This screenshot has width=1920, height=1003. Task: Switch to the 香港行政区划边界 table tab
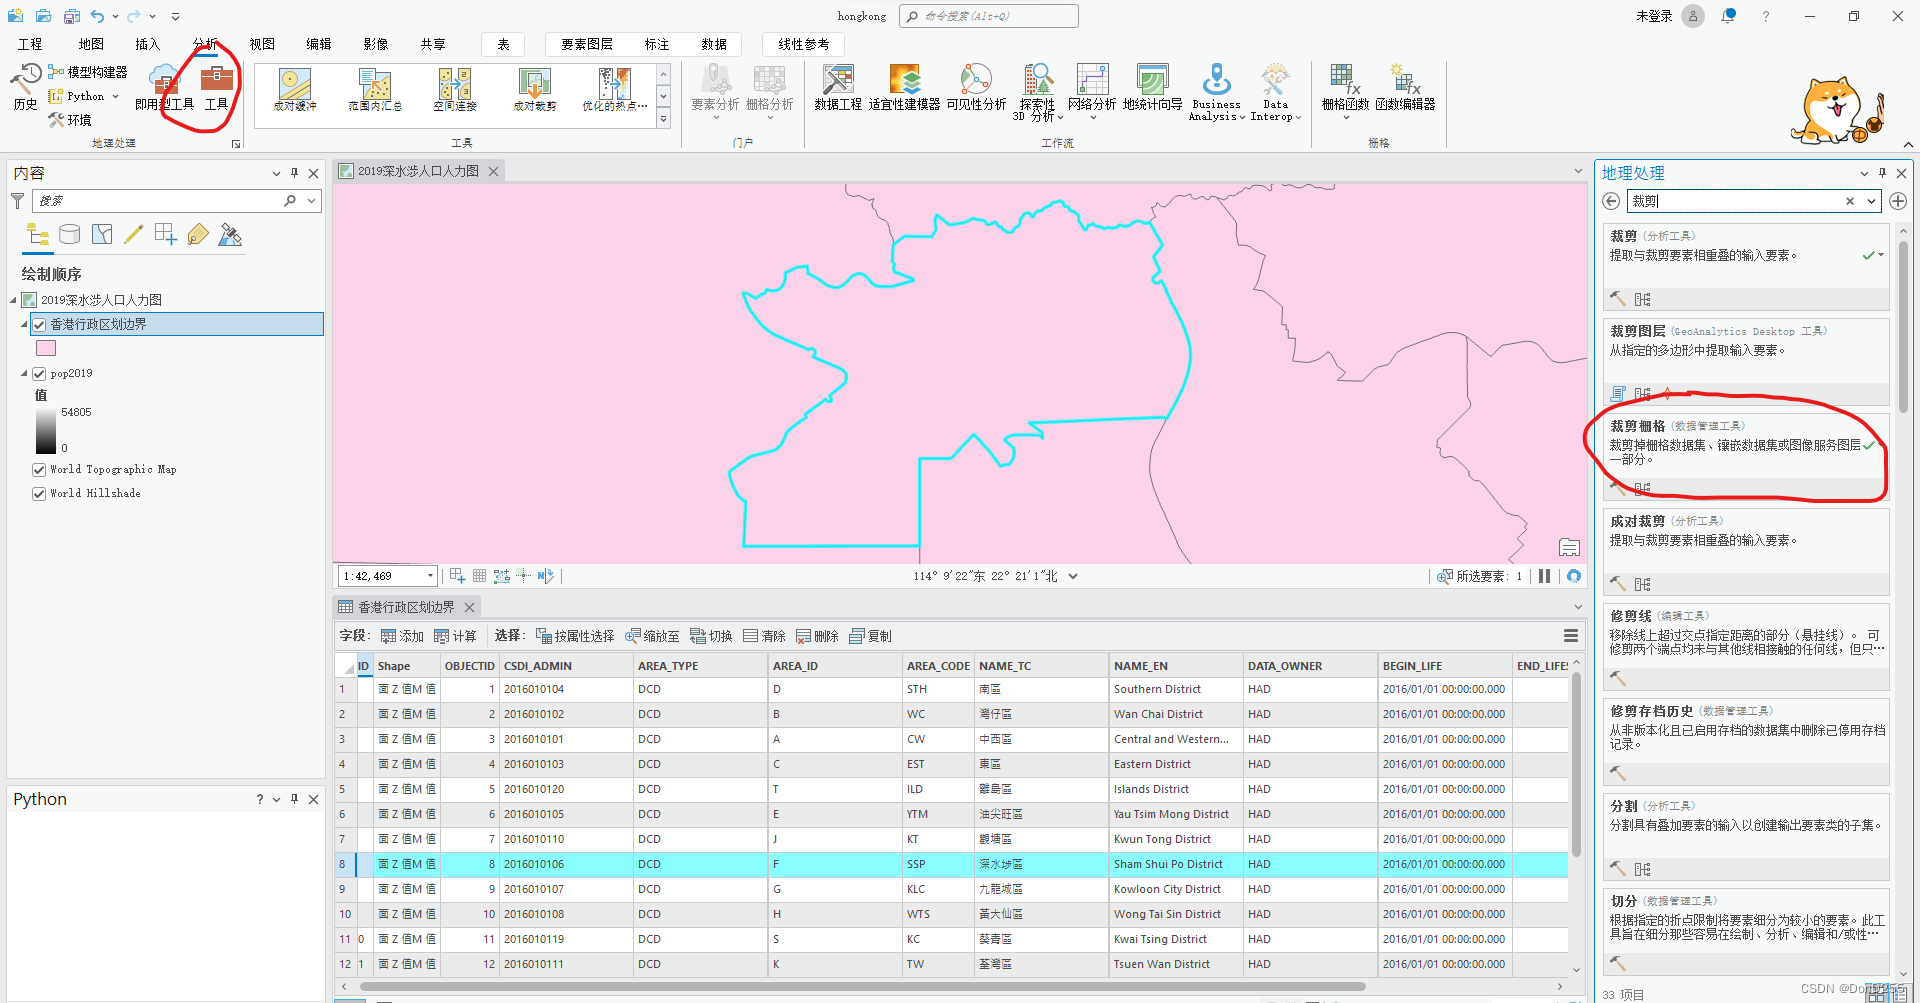[x=406, y=607]
